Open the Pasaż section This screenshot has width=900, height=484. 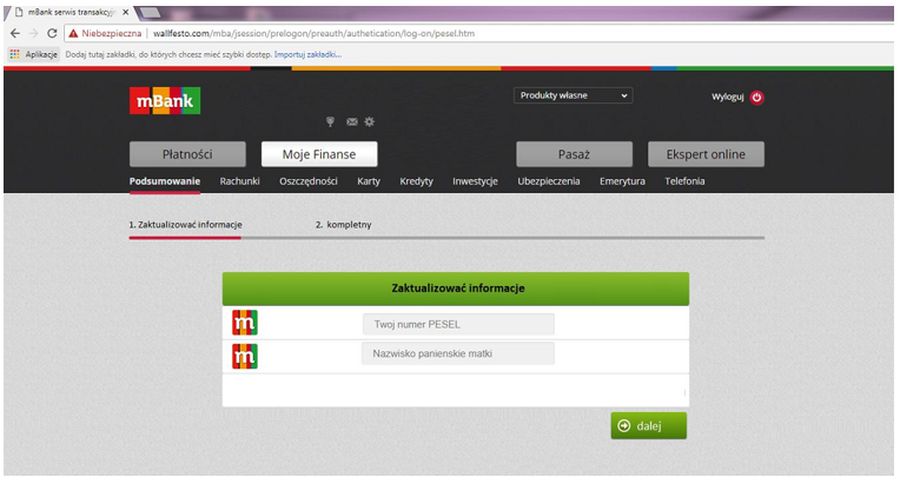point(574,154)
